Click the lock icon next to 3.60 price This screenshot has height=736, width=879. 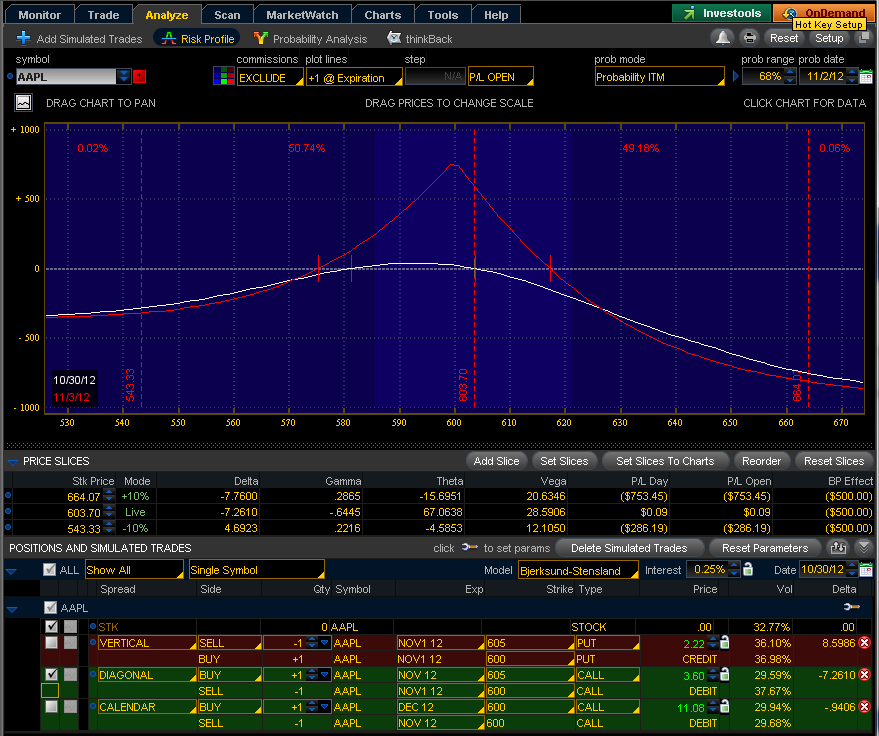coord(724,674)
